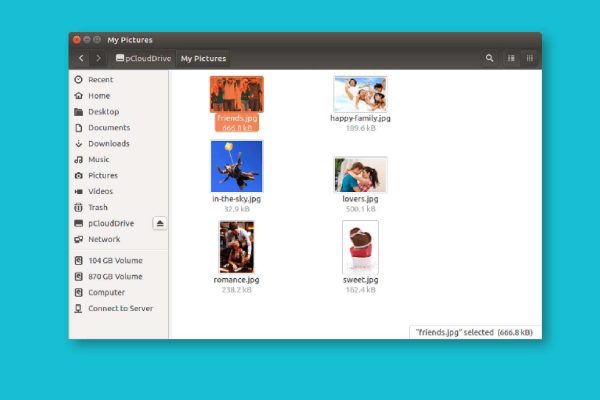600x400 pixels.
Task: Click the romance.jpg file name label
Action: click(236, 280)
